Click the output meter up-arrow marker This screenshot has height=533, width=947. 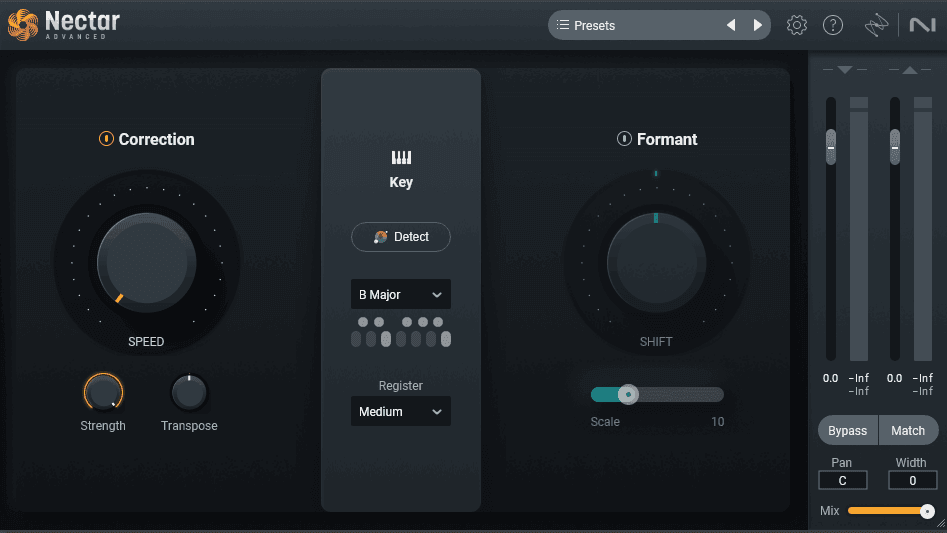910,70
